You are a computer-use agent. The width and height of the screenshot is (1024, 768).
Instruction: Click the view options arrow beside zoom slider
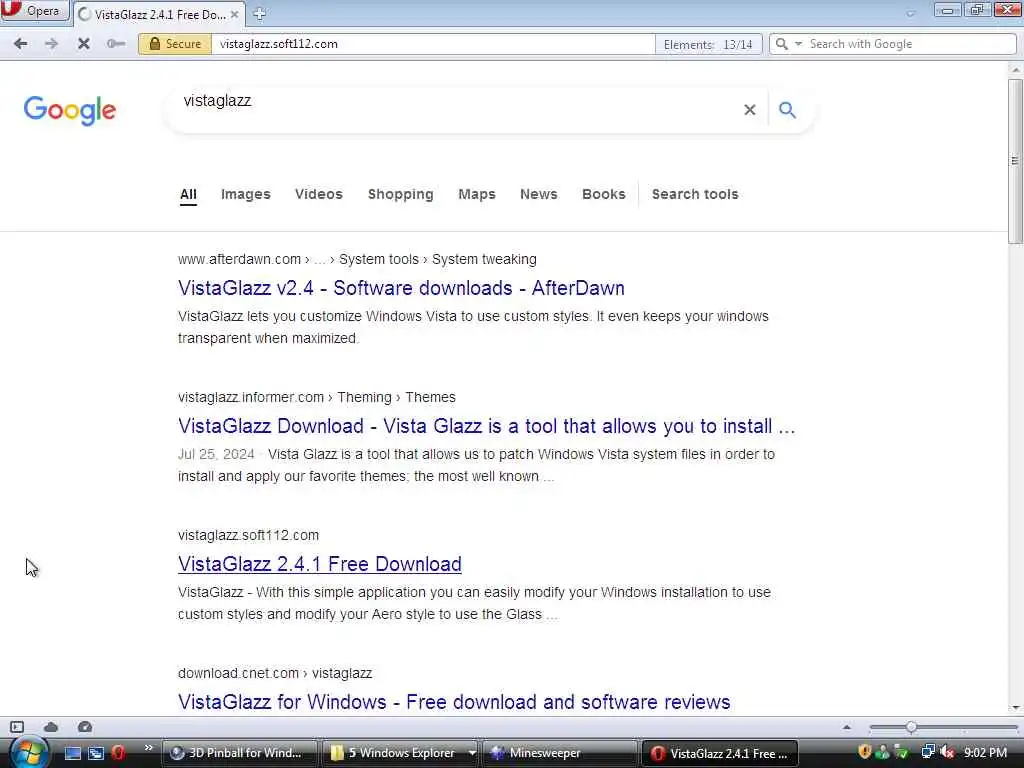pyautogui.click(x=847, y=727)
